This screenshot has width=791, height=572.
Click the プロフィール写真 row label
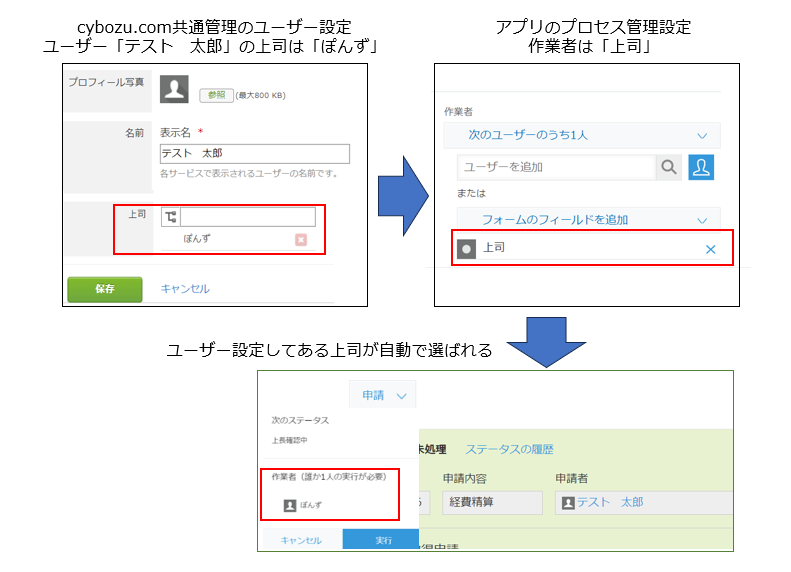106,82
